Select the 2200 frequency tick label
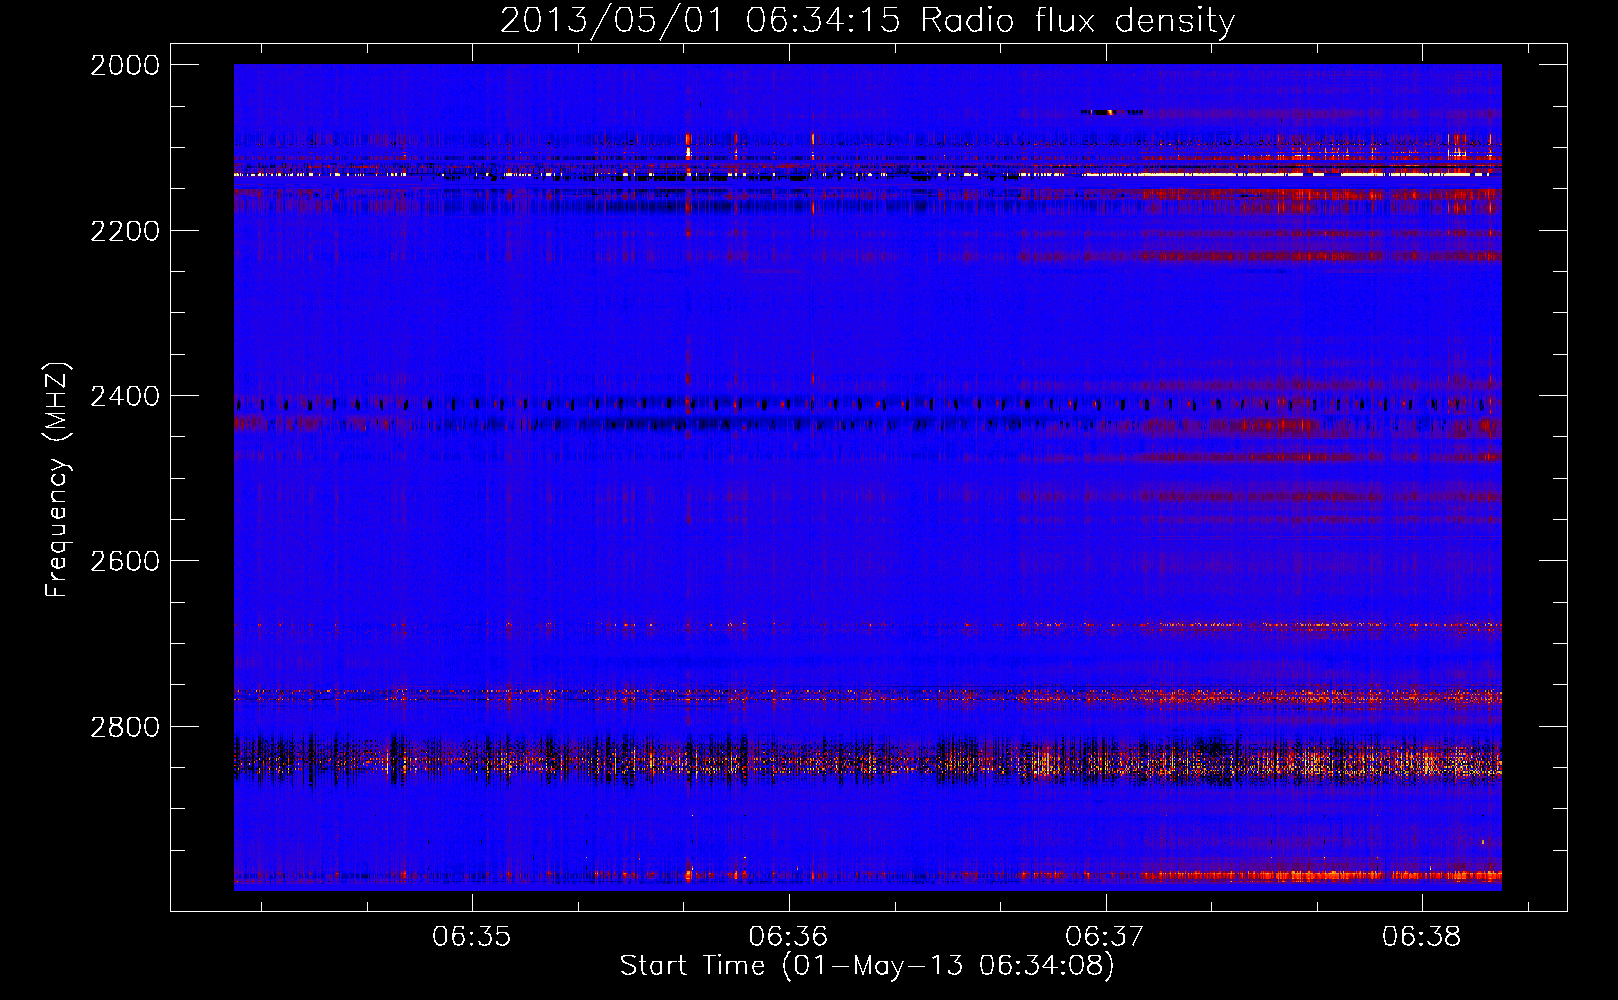1618x1000 pixels. [x=125, y=231]
